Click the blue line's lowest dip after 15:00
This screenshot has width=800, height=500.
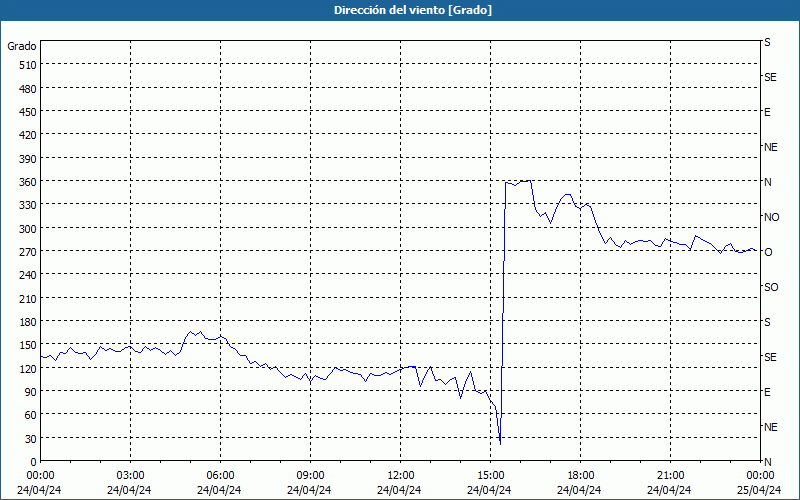coord(500,443)
